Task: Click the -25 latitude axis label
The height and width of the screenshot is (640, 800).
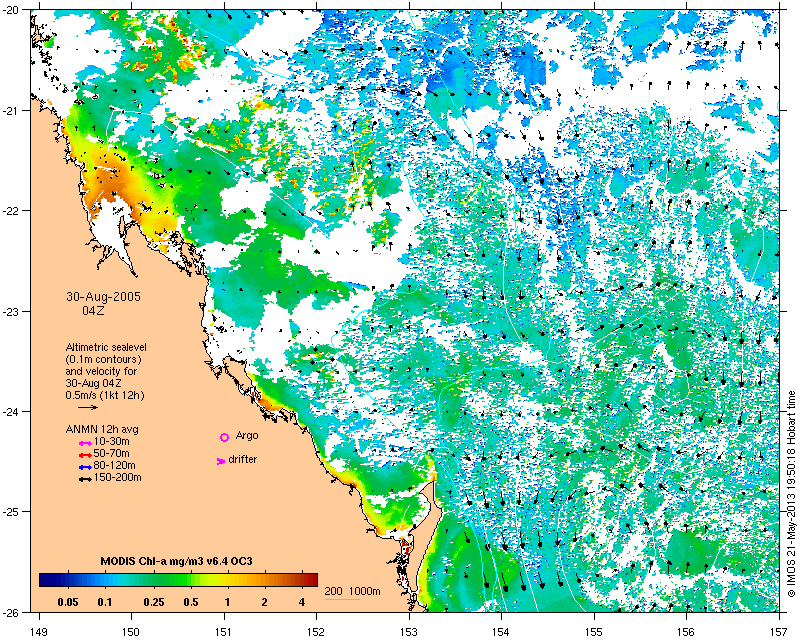Action: 10,512
